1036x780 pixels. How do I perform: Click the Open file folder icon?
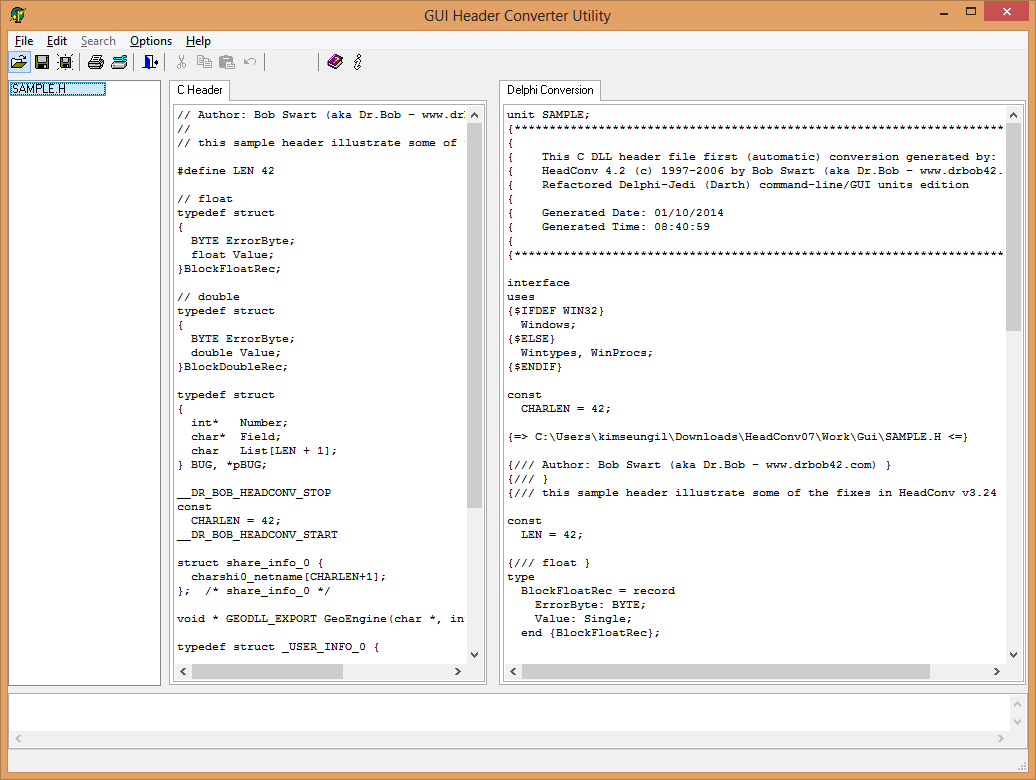coord(19,62)
